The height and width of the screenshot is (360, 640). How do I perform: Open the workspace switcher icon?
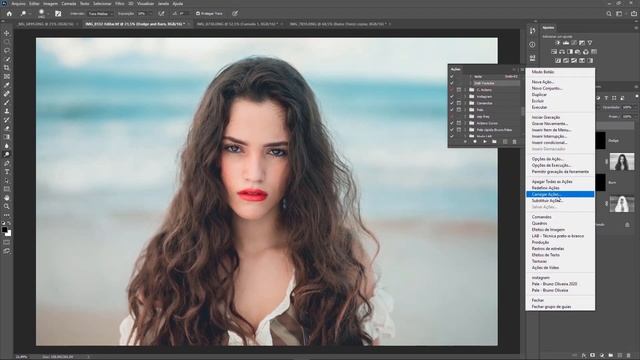(619, 13)
